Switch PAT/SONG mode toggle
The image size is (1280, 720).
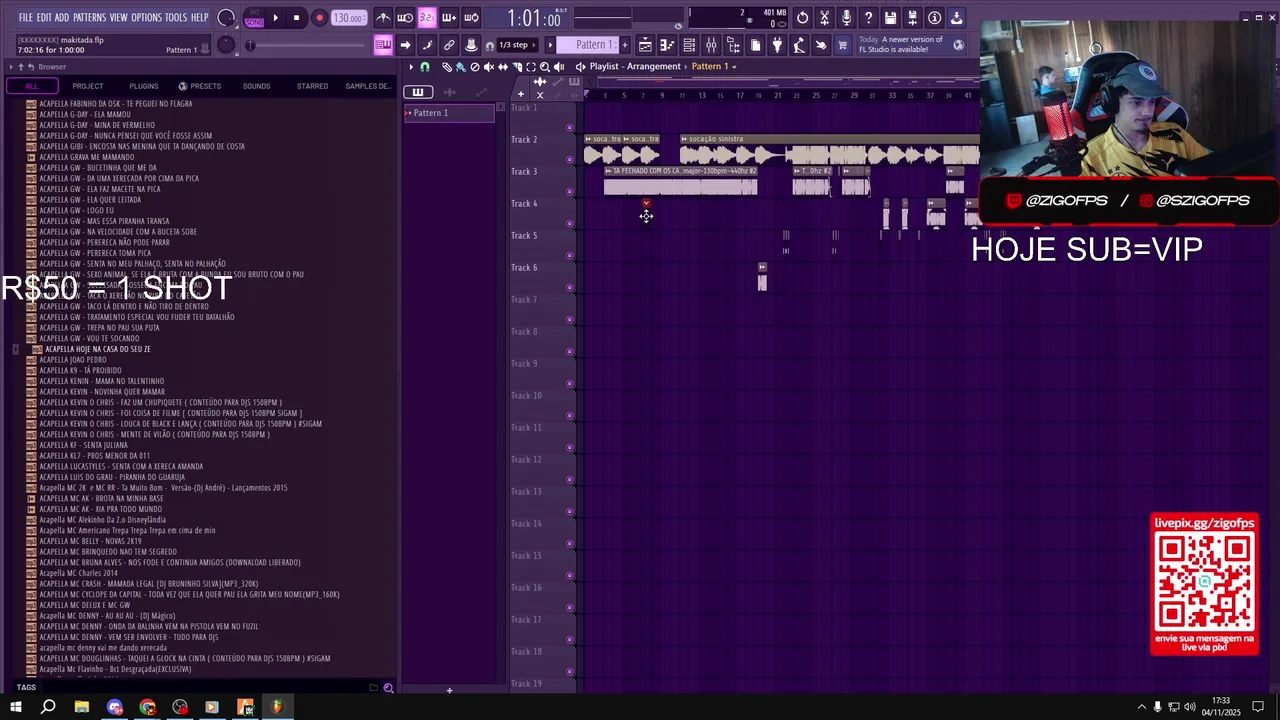click(254, 18)
